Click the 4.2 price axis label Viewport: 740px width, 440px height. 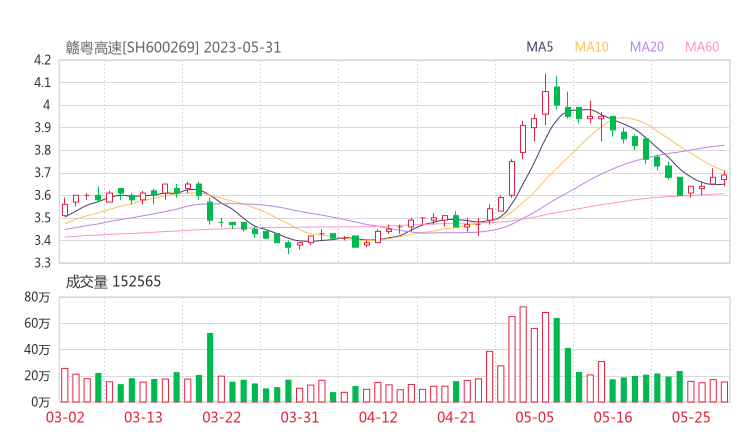(42, 60)
